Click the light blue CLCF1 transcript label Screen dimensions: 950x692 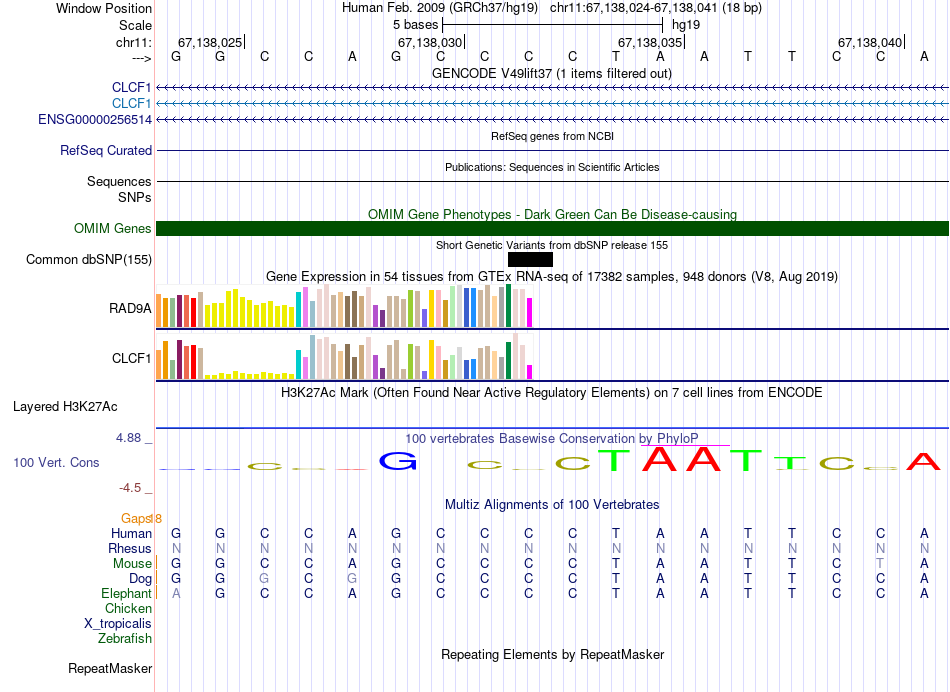point(131,104)
